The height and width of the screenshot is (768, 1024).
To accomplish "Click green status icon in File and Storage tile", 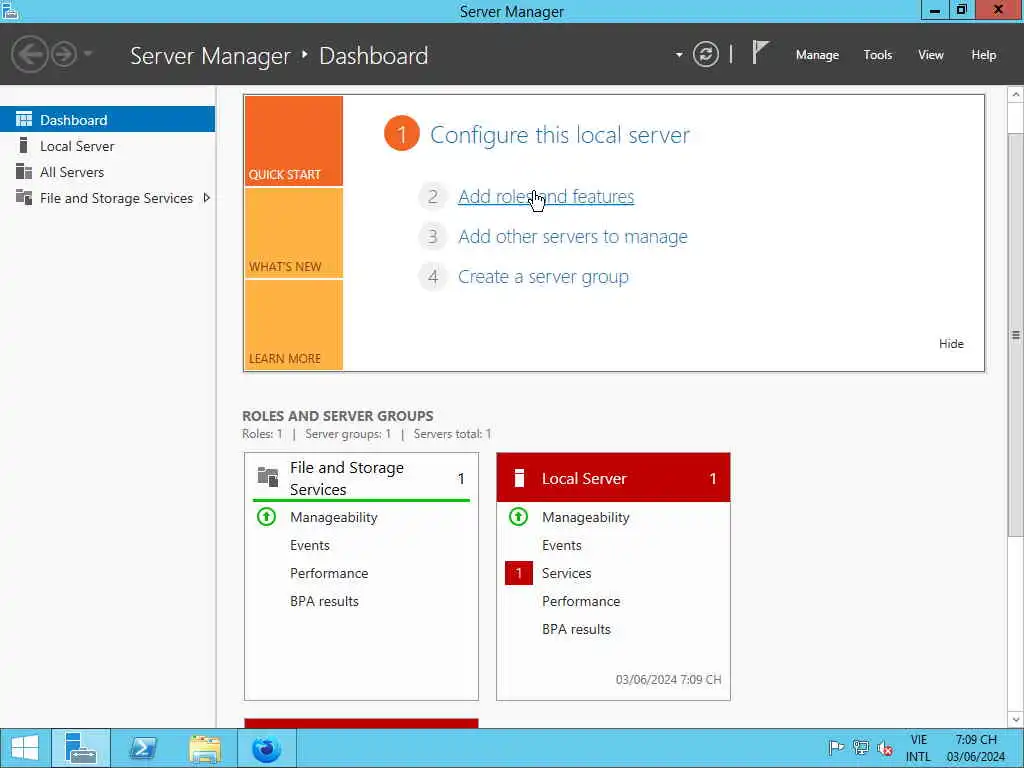I will (x=266, y=517).
